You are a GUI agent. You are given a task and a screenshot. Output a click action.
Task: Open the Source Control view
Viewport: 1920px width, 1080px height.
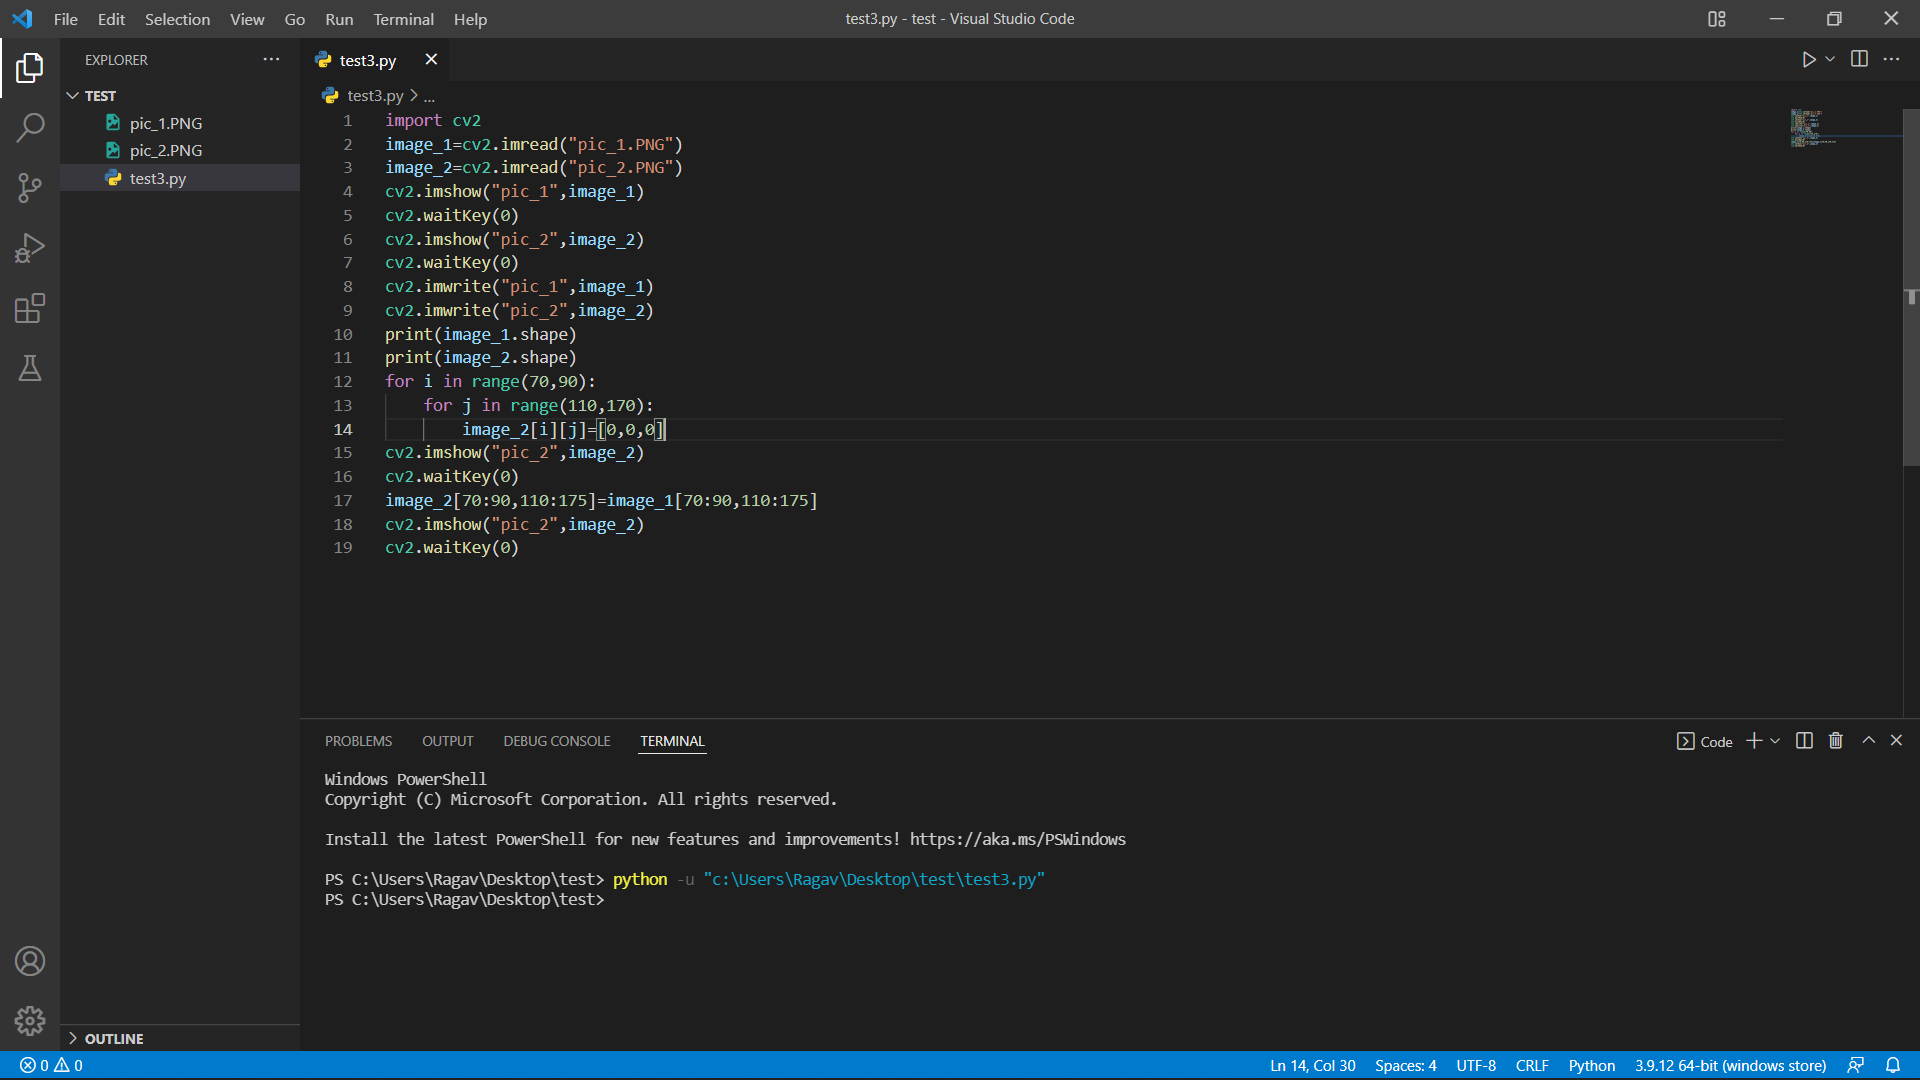[30, 188]
